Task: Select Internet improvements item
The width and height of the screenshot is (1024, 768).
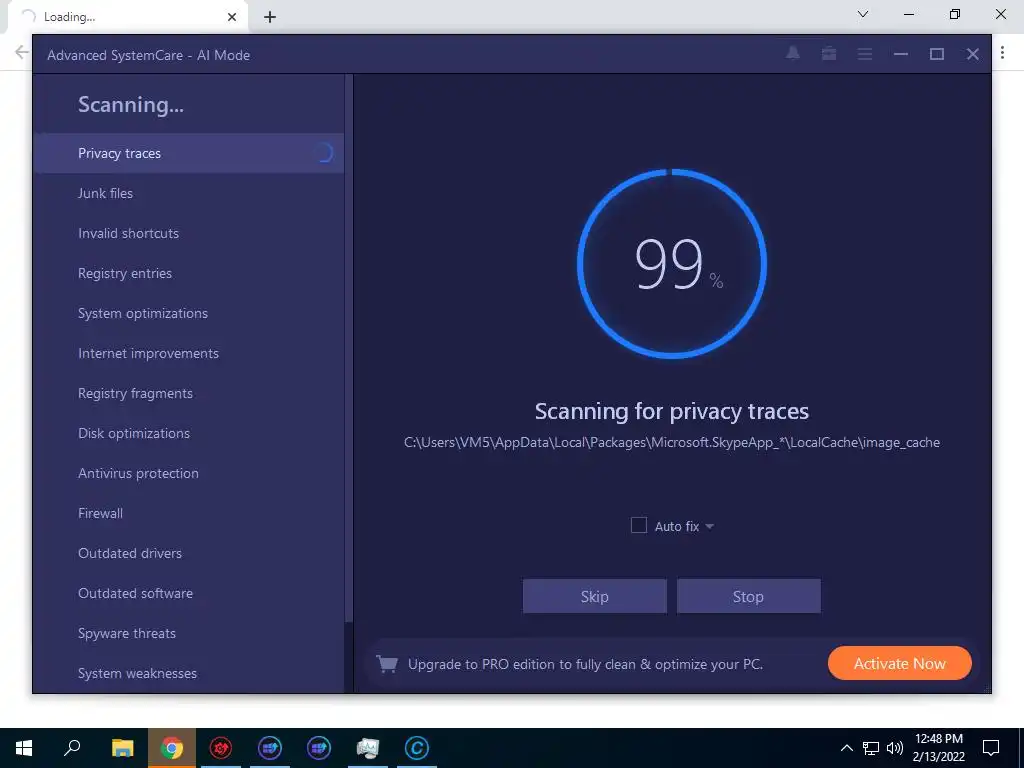Action: pyautogui.click(x=188, y=353)
